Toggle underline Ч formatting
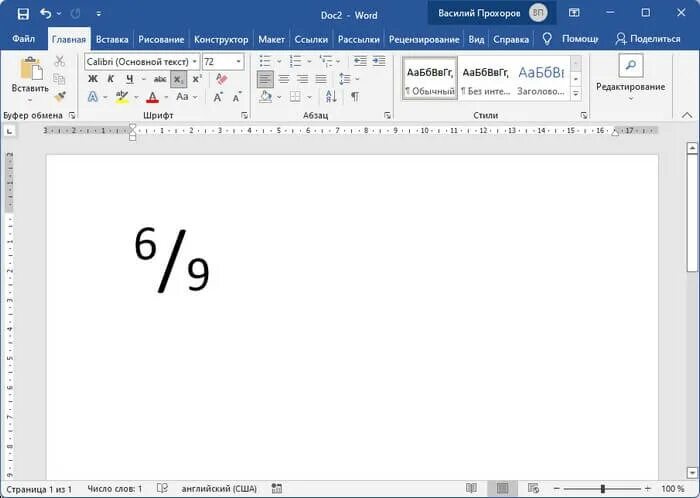 [129, 79]
